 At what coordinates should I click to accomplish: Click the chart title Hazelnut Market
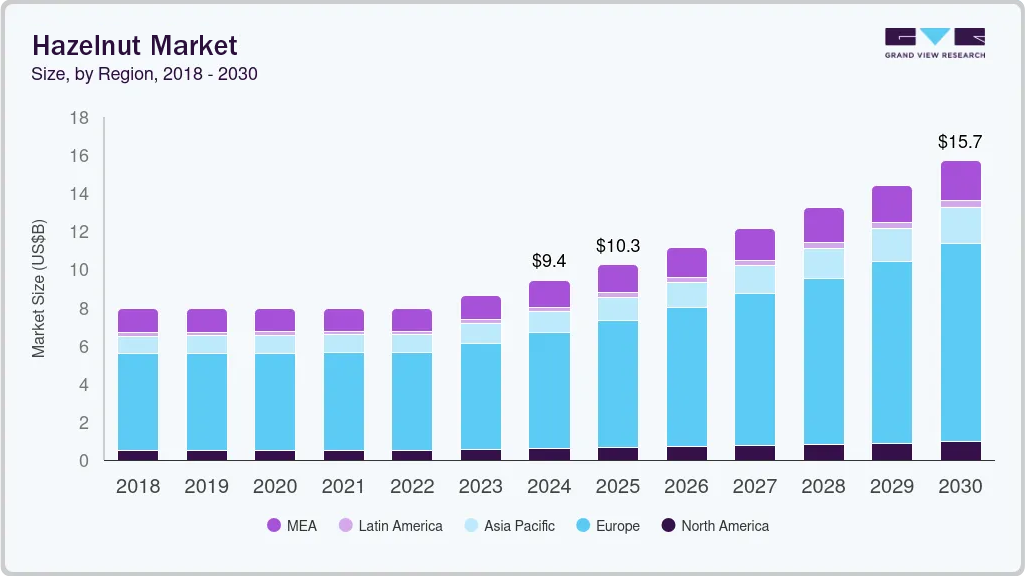[135, 46]
